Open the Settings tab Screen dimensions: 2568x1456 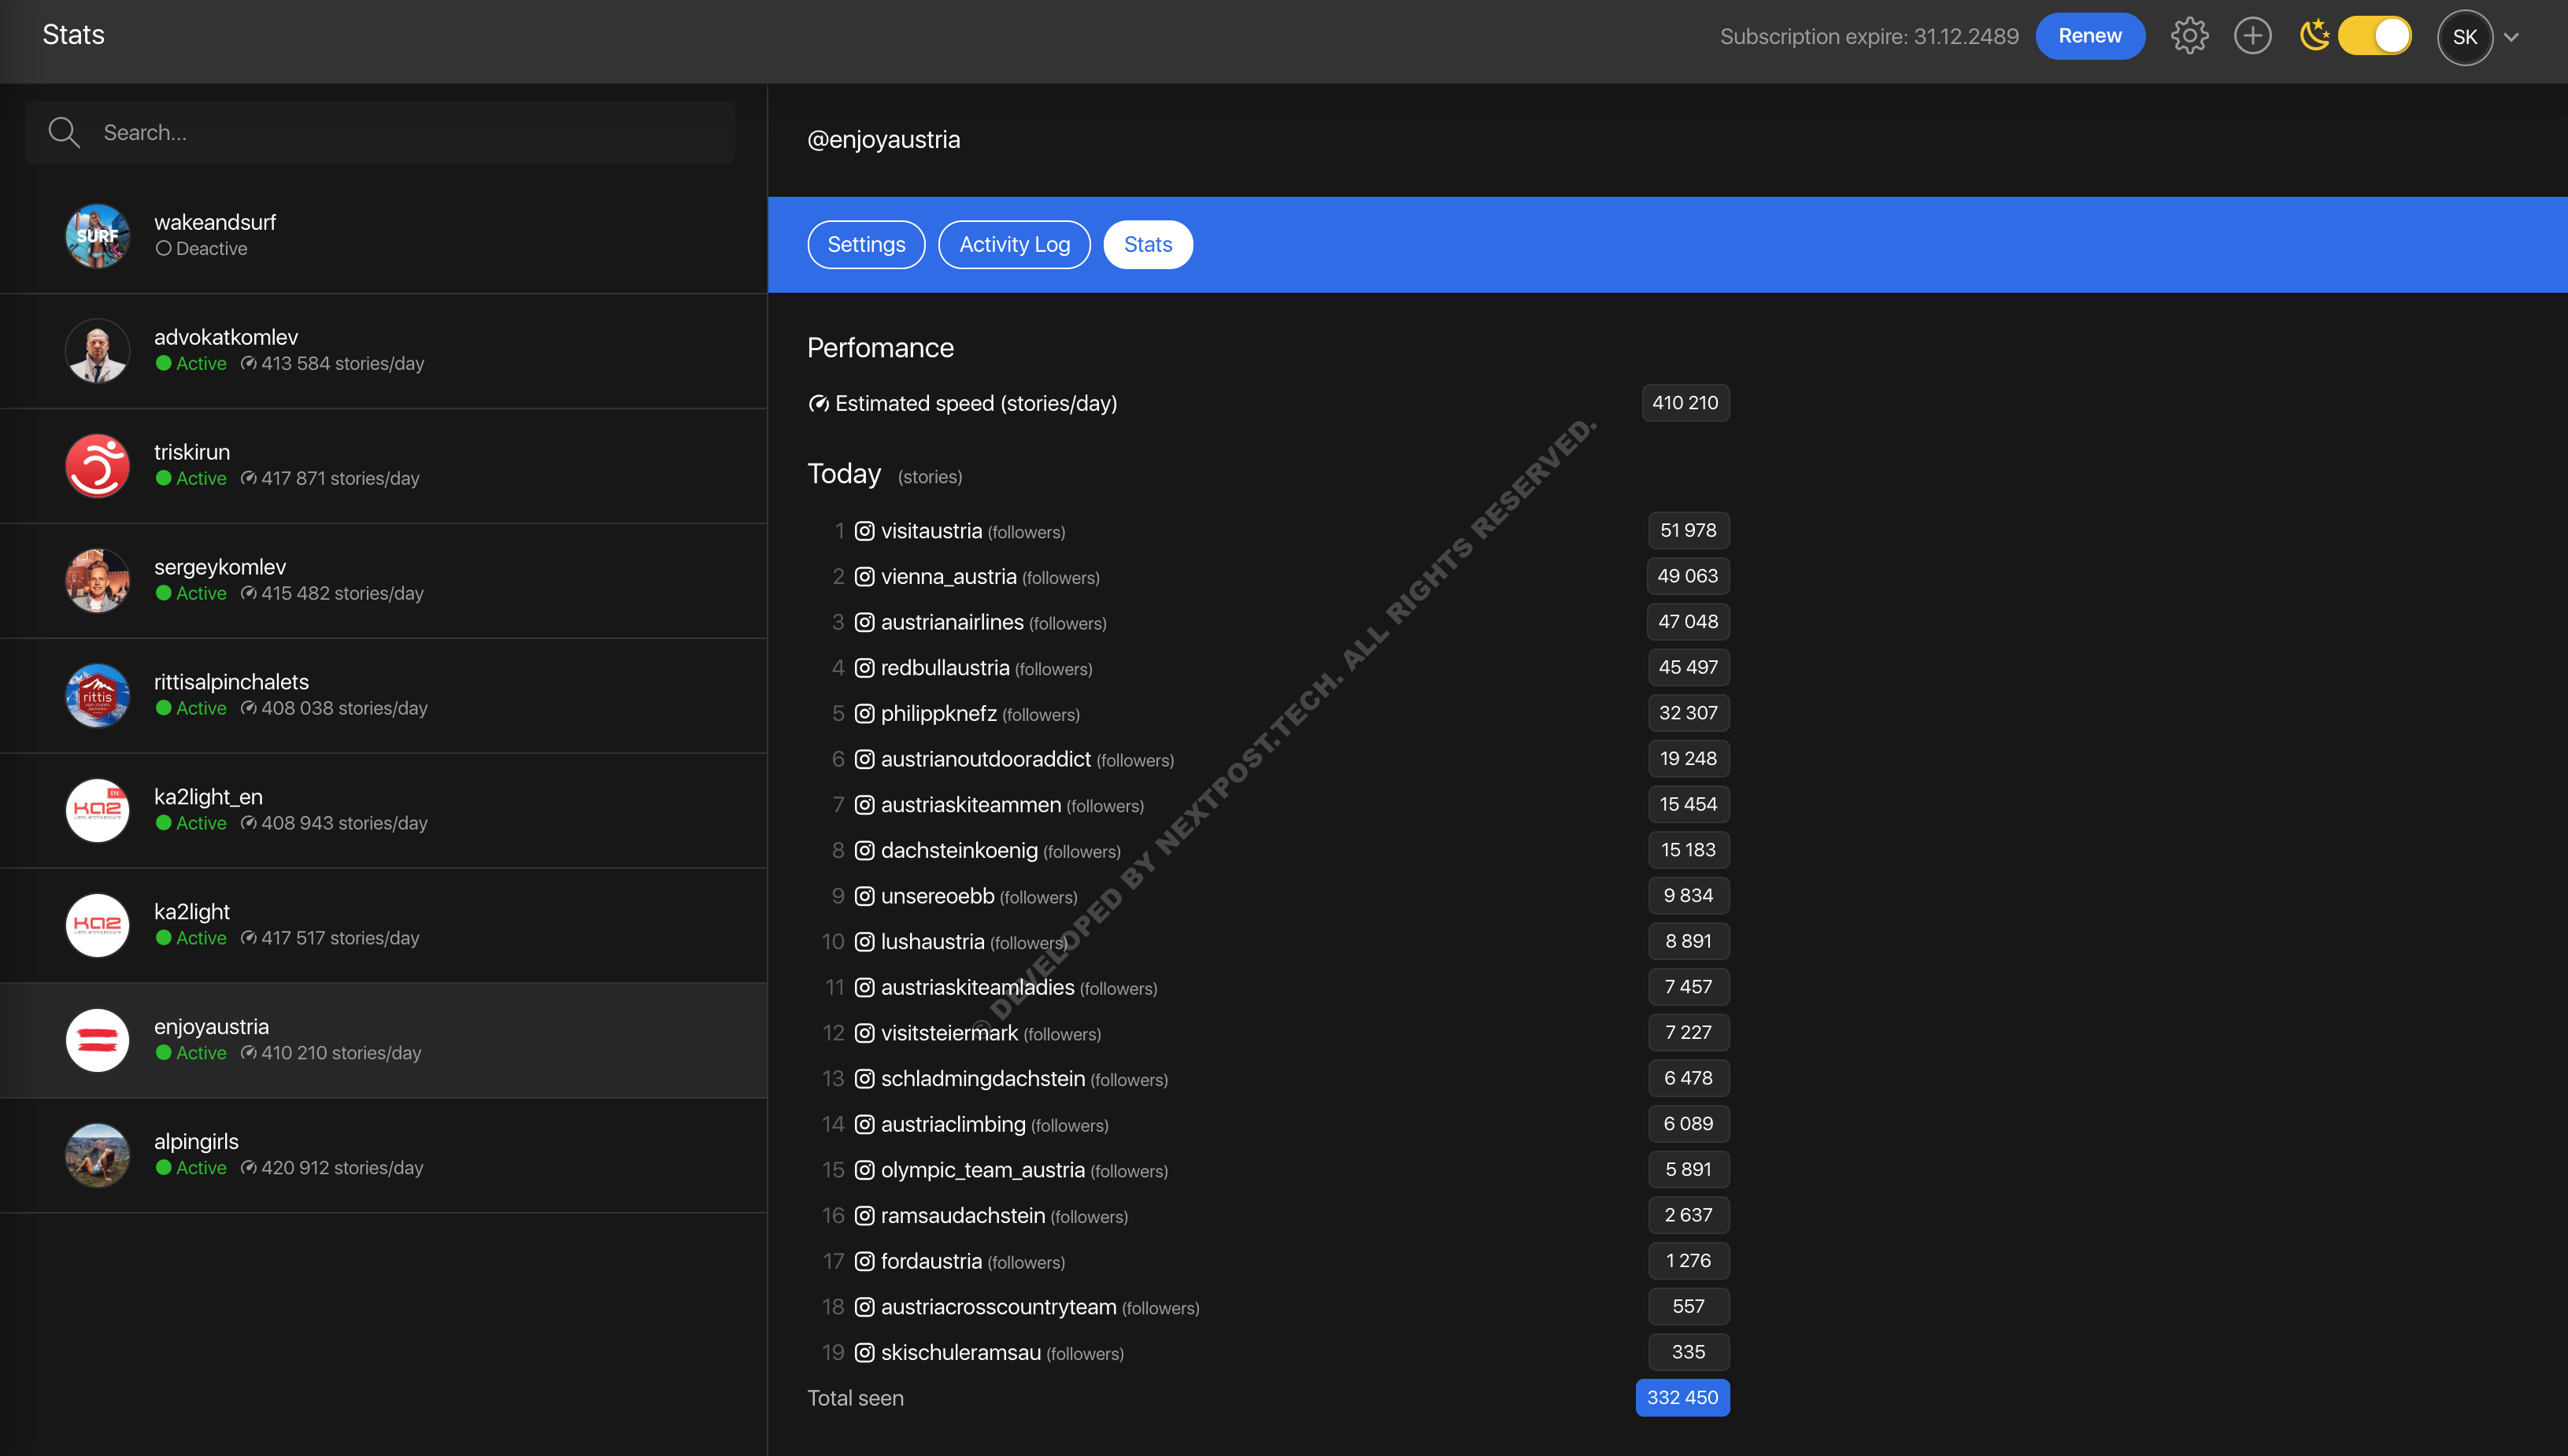pyautogui.click(x=866, y=245)
